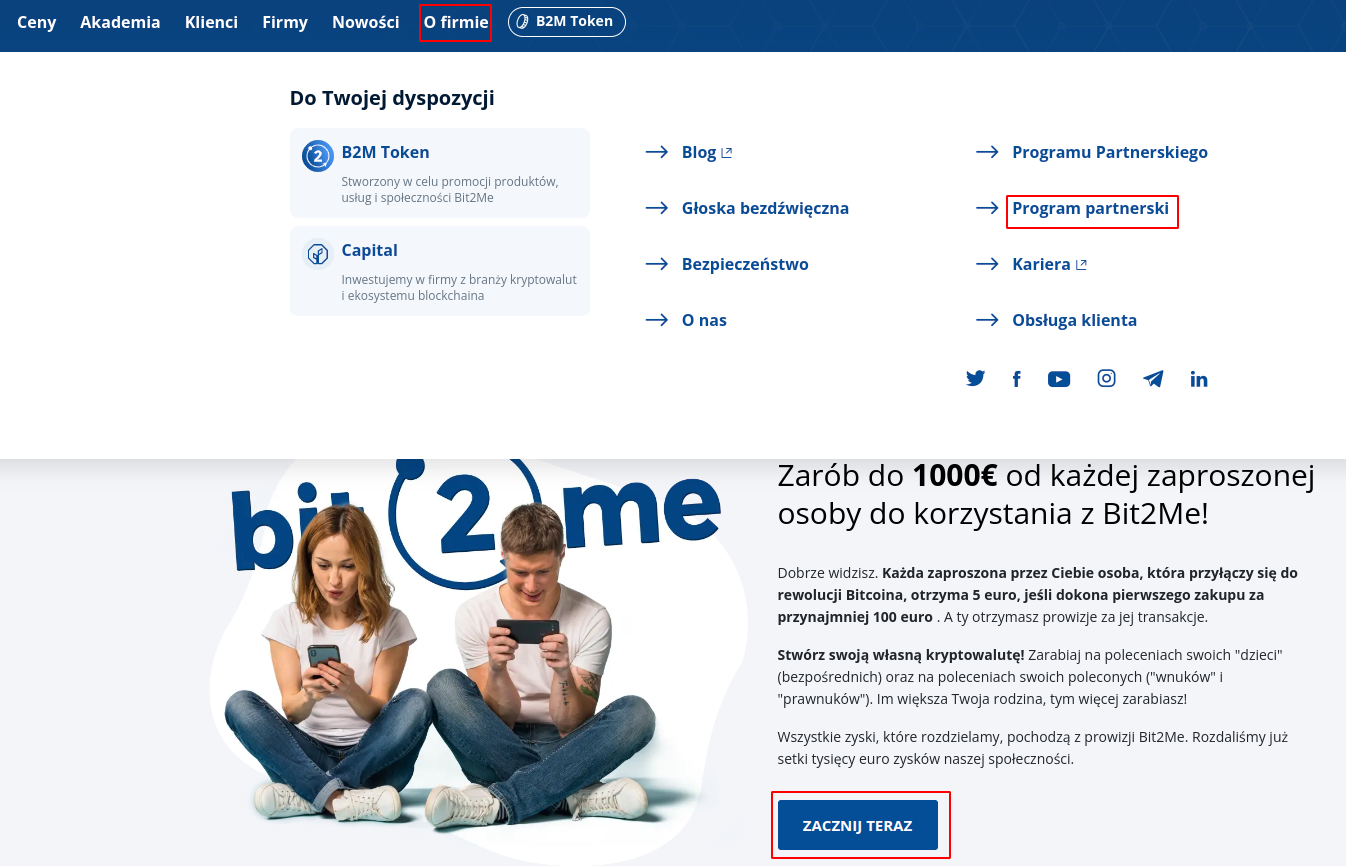Screen dimensions: 1346x866
Task: Click paragraph starting 'Stwórz swoją własną kryptowalutę'
Action: point(1030,677)
